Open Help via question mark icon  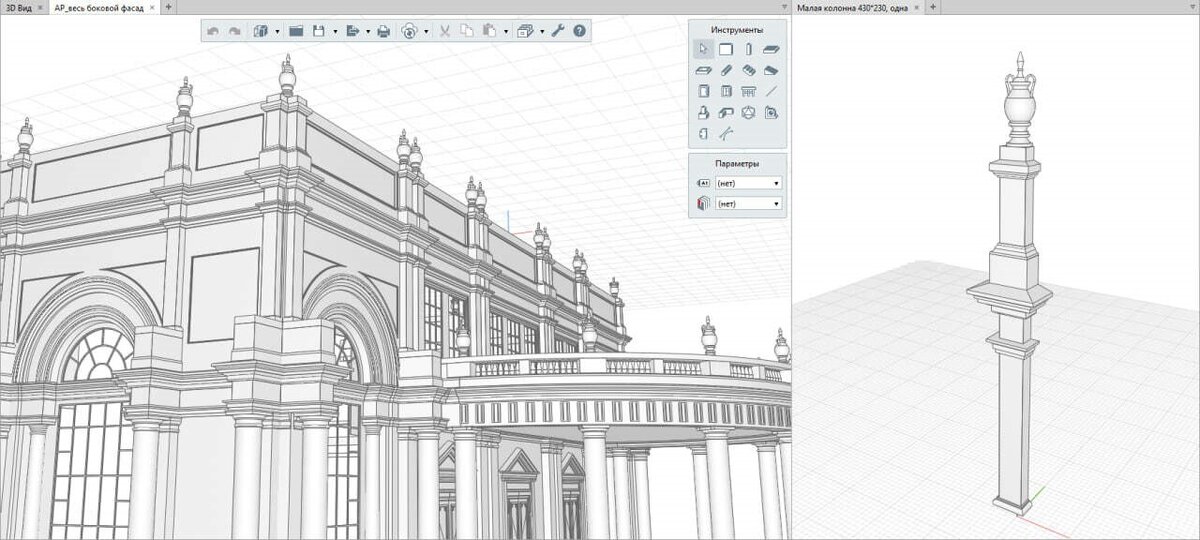(x=579, y=31)
